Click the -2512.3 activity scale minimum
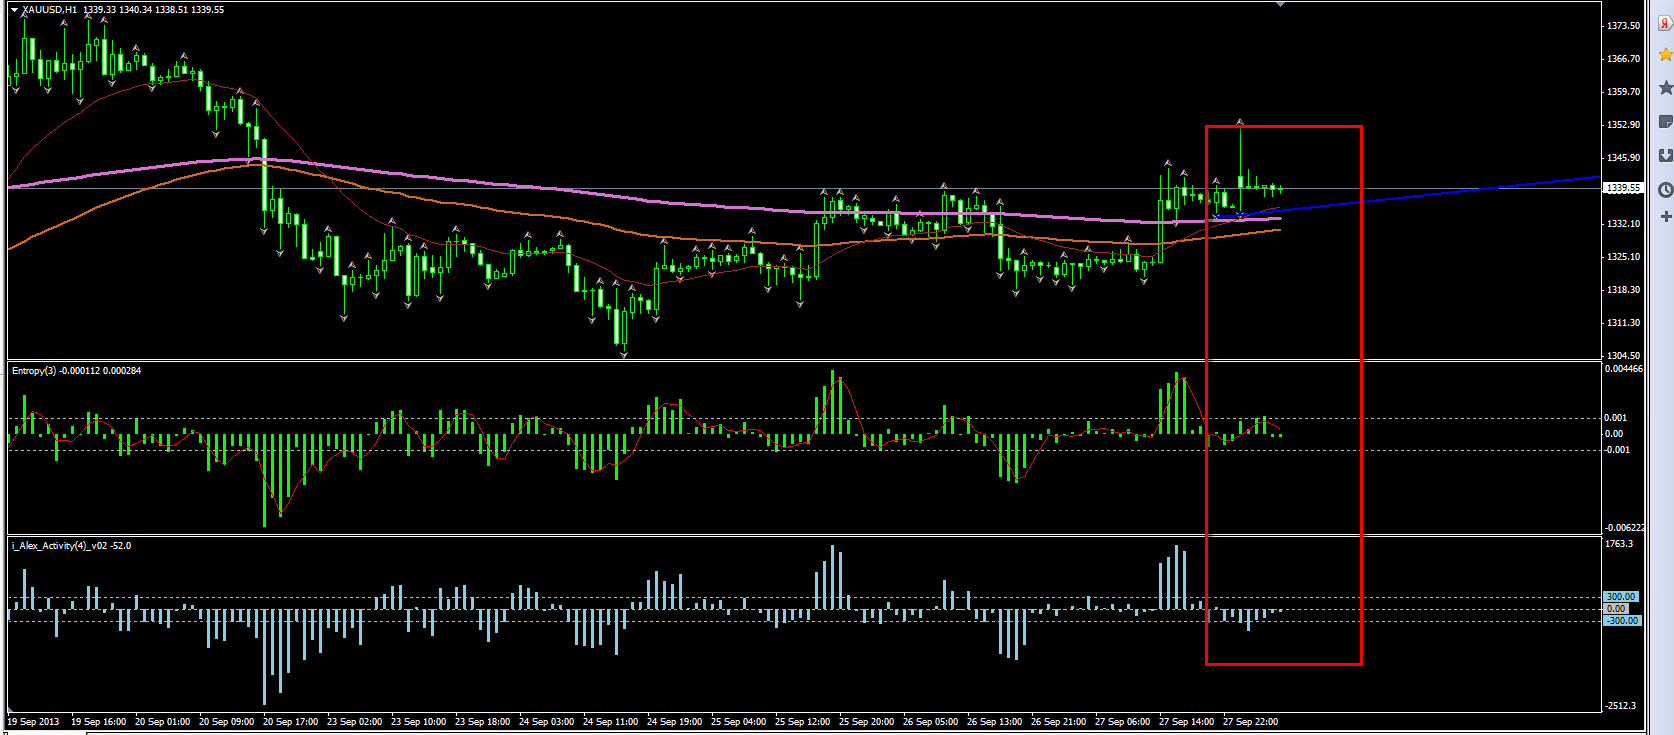 [1620, 706]
